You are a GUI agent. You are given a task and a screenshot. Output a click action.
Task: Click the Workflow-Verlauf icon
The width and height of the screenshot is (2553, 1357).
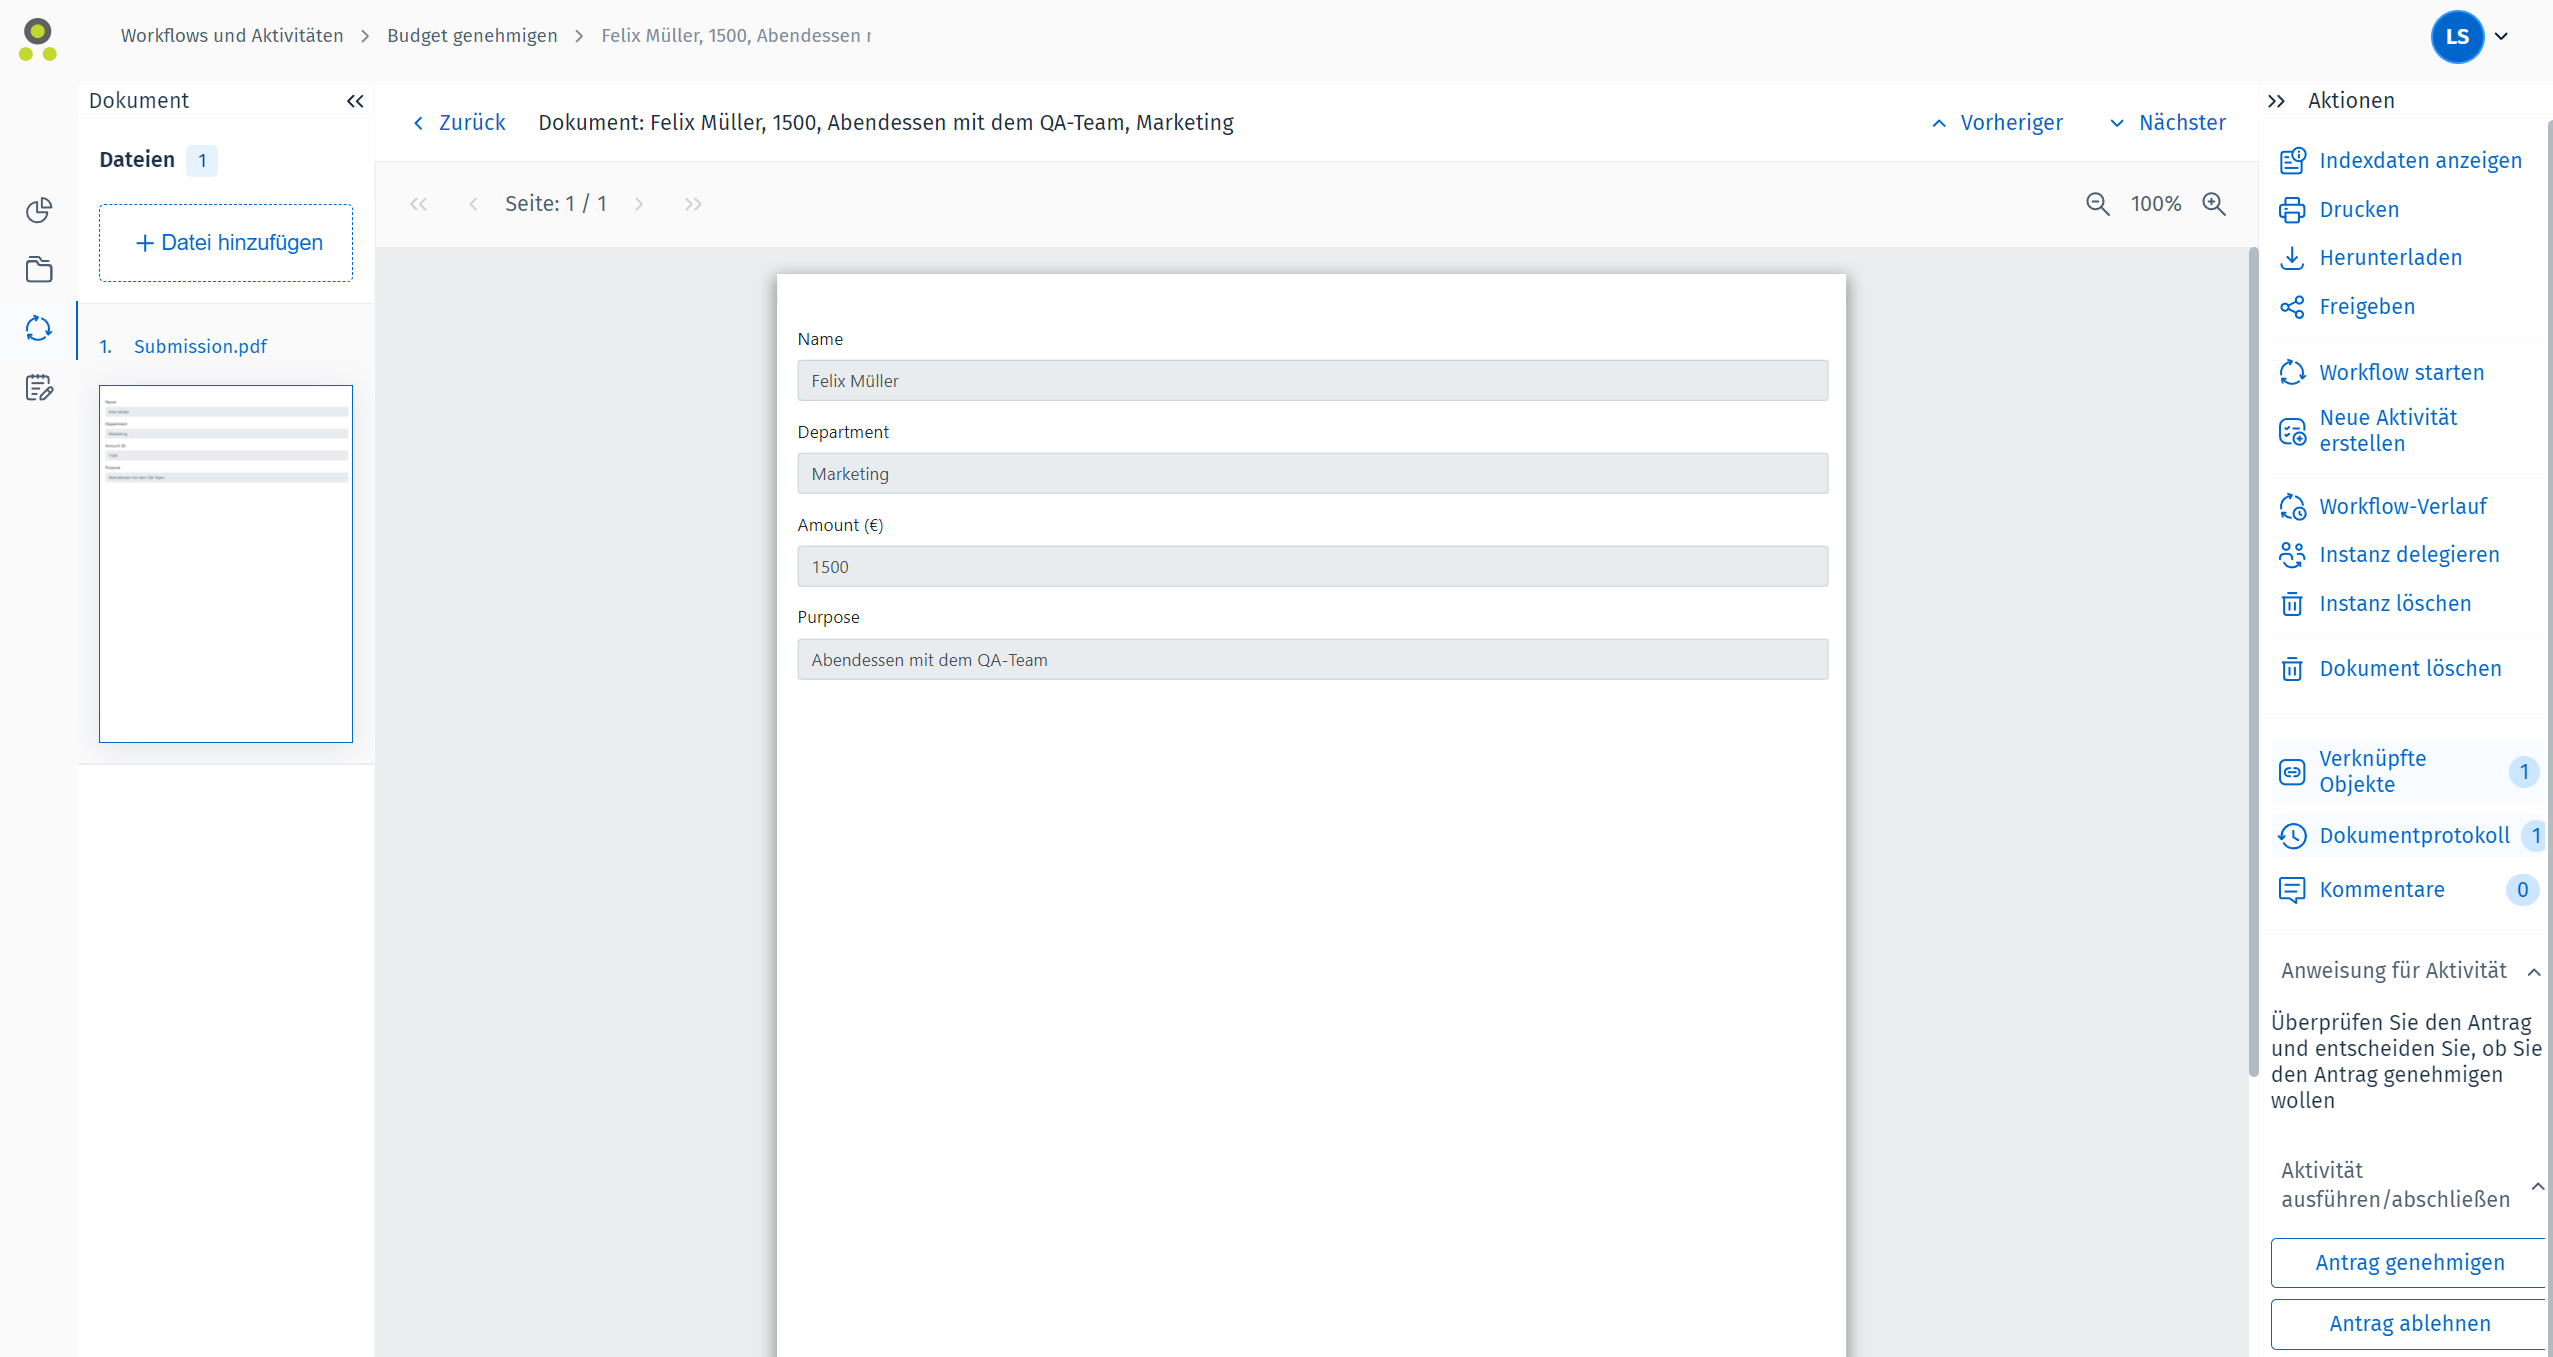click(2292, 507)
